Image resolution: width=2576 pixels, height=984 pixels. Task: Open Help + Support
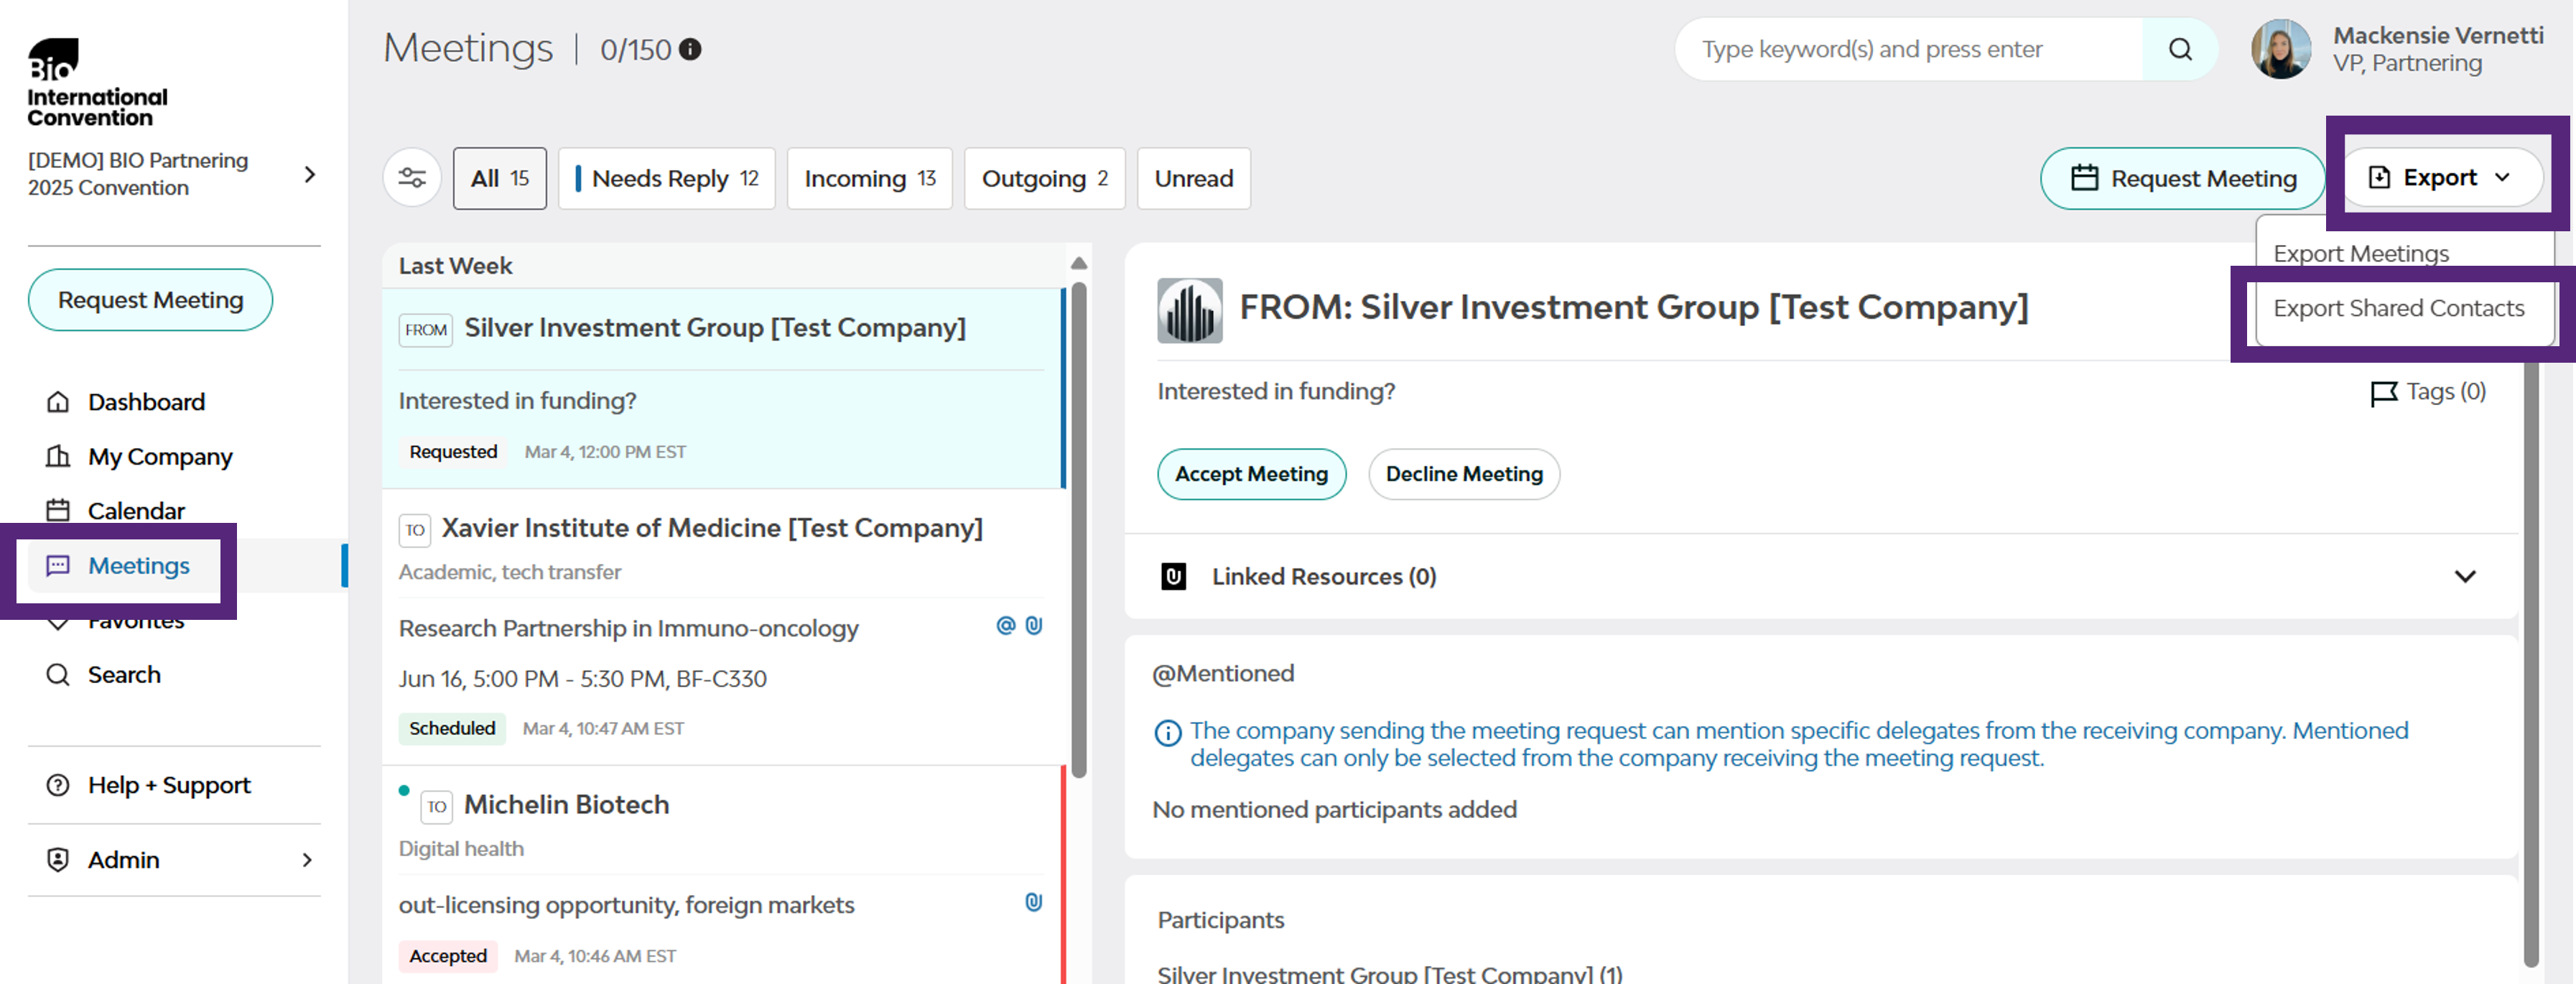(169, 785)
